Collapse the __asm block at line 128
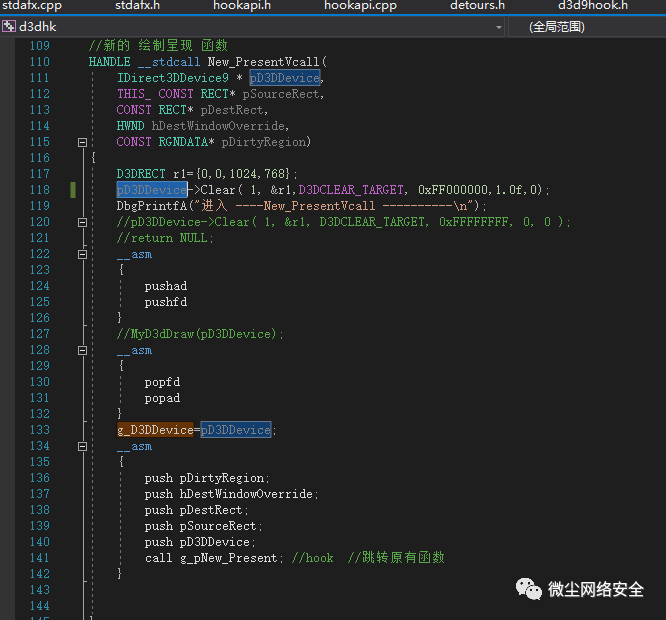666x620 pixels. click(x=82, y=350)
